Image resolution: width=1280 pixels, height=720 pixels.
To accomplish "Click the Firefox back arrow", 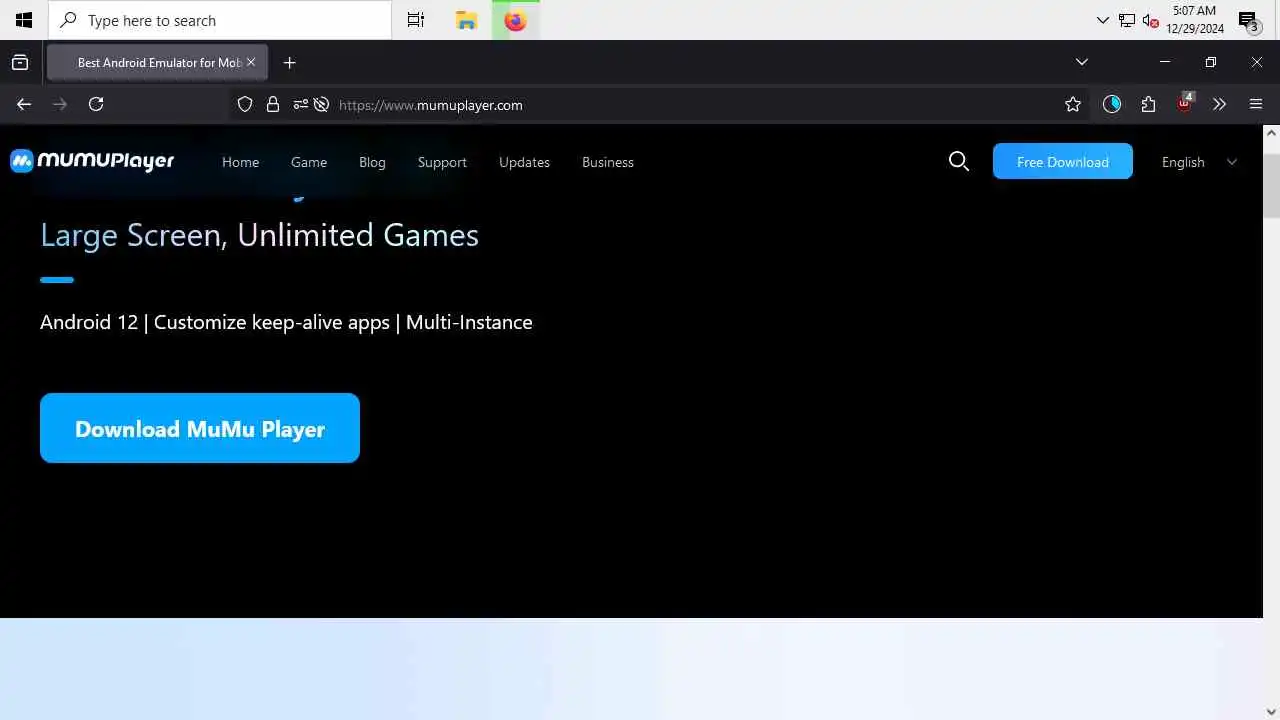I will point(24,104).
